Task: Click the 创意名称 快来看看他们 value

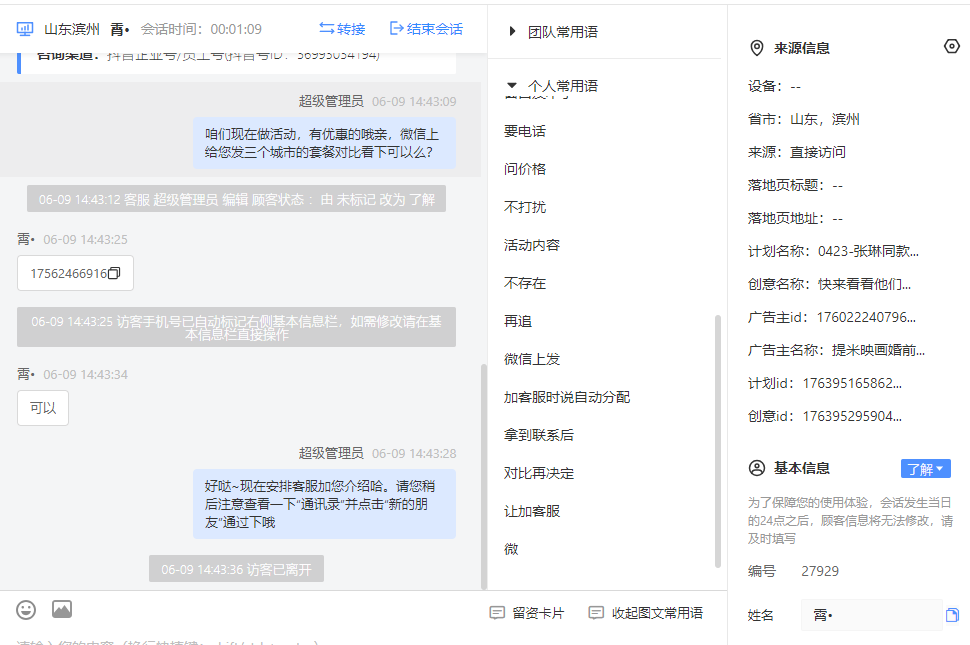Action: [864, 284]
